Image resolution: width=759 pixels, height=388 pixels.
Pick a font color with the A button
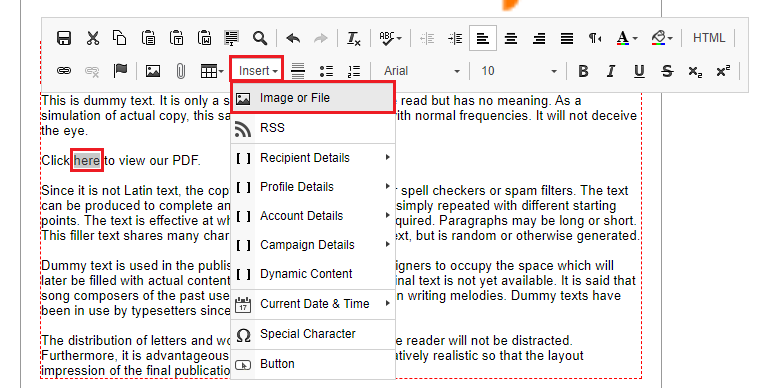click(x=626, y=38)
